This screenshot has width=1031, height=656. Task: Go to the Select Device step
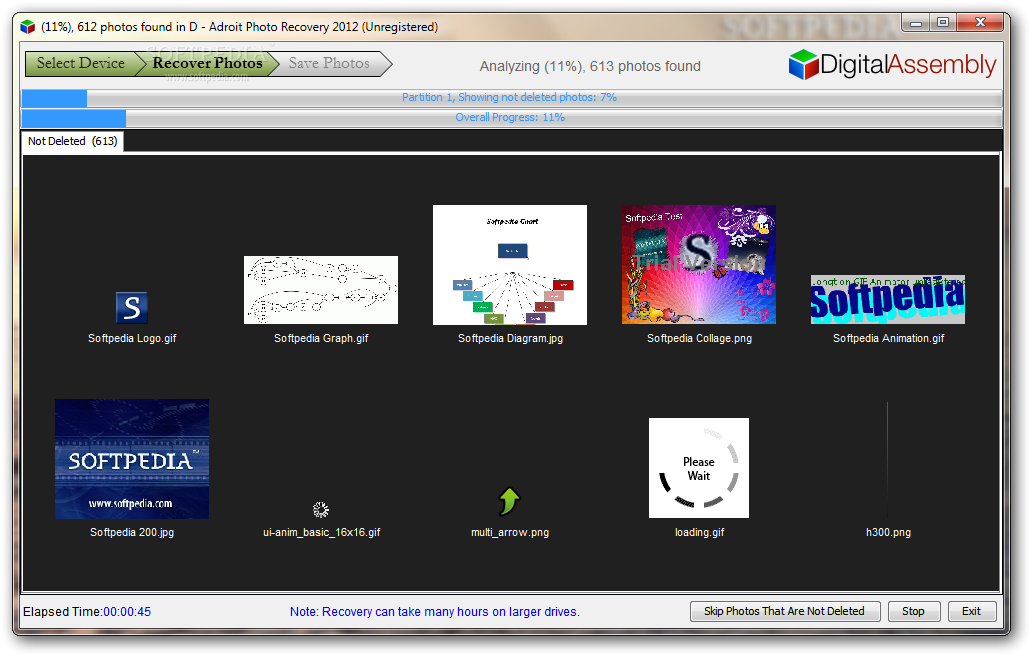click(80, 63)
